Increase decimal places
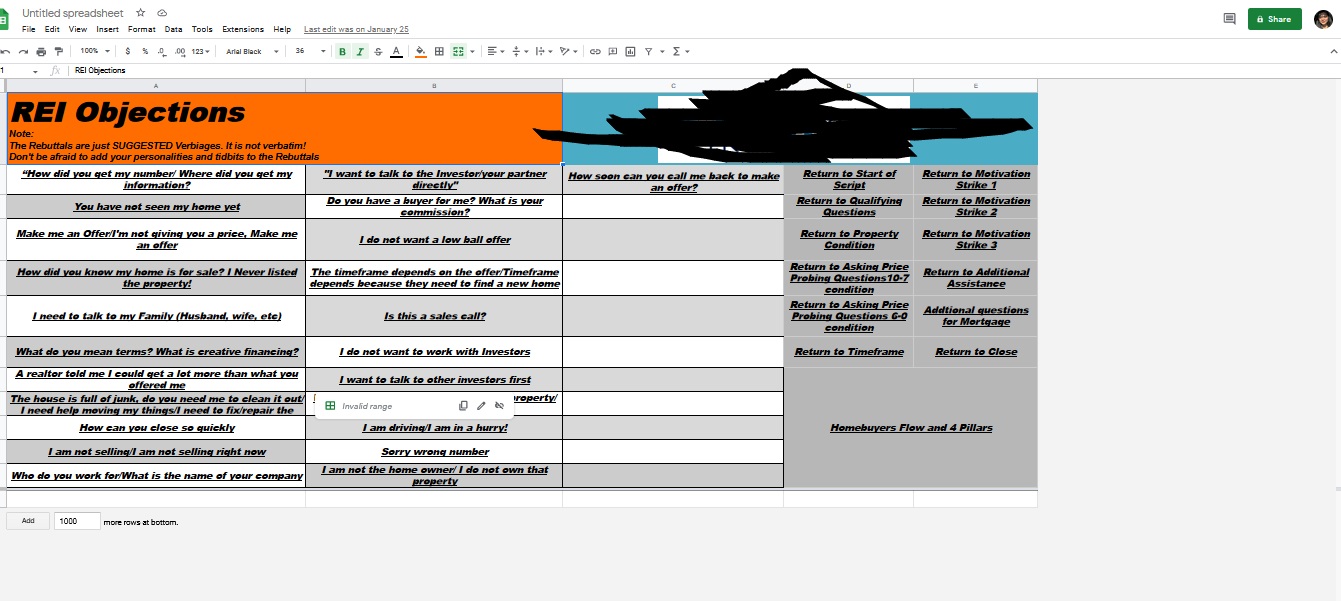The width and height of the screenshot is (1341, 601). 180,51
